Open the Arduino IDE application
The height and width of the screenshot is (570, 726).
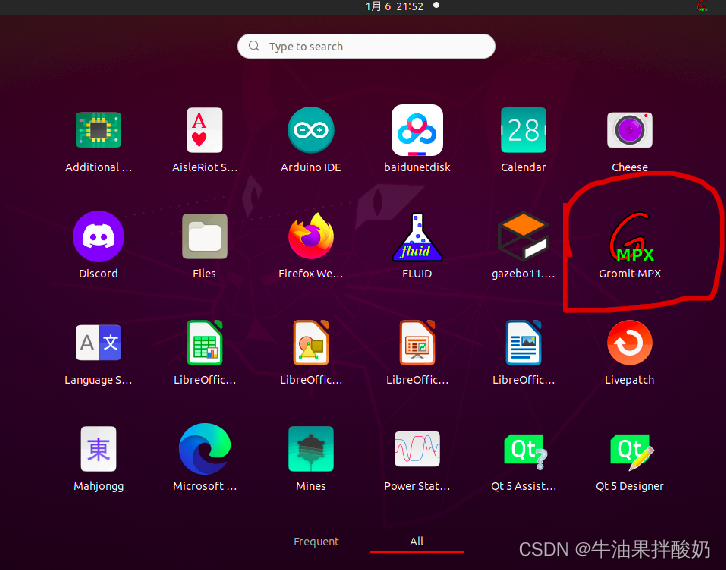click(311, 130)
